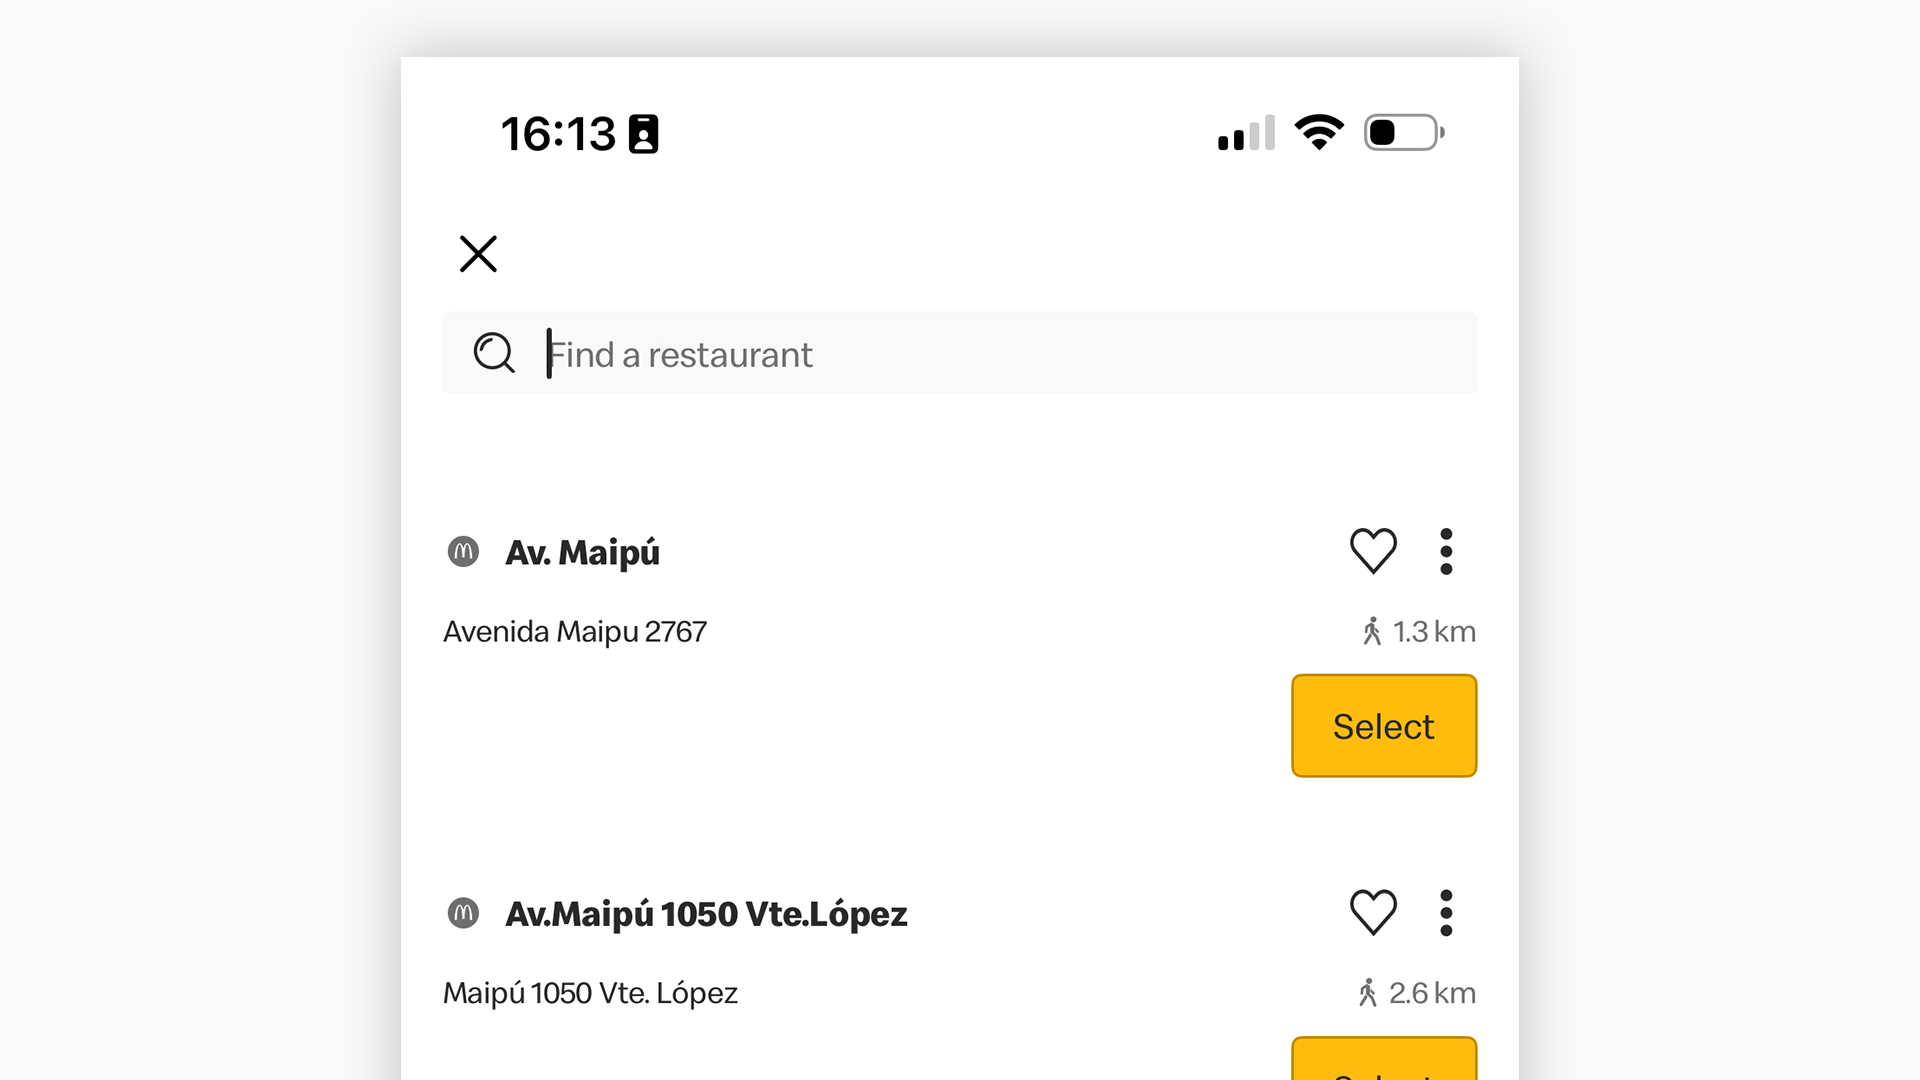
Task: Open more options for Av.Maipú 1050 Vte.López
Action: point(1446,912)
